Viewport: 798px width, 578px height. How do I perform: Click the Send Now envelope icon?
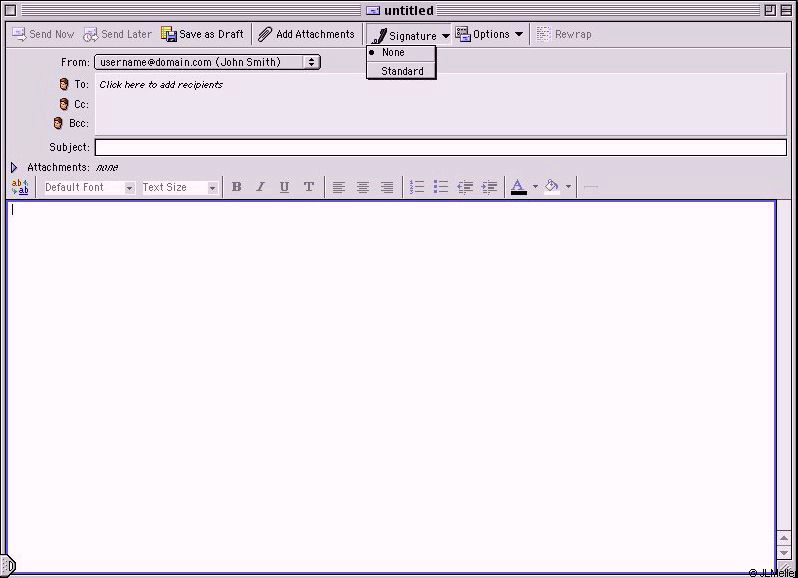click(19, 34)
